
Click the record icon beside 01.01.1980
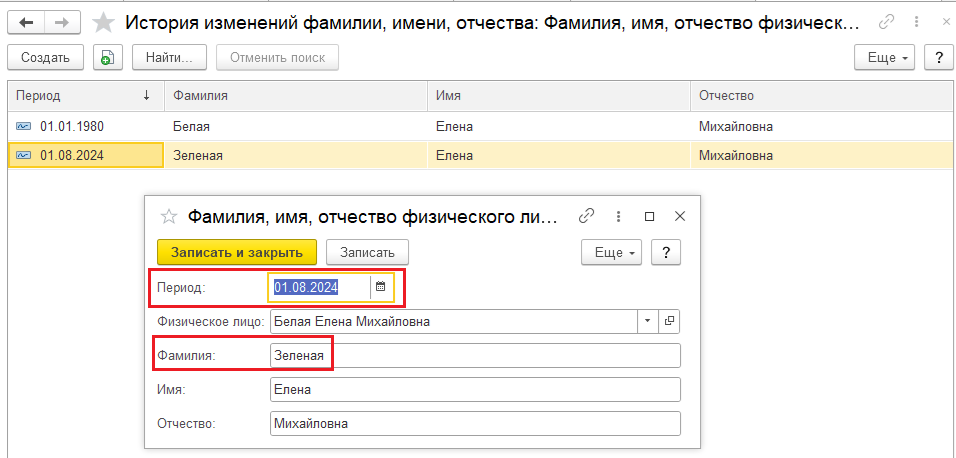[x=23, y=127]
